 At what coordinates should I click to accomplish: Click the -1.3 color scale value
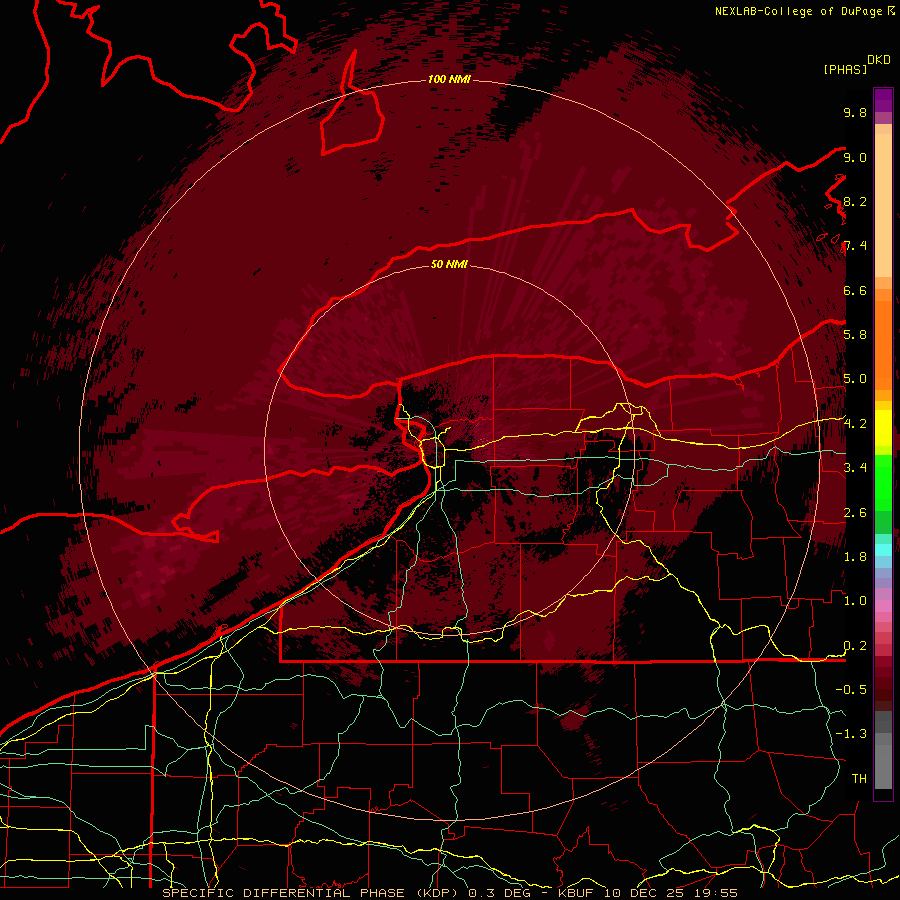(851, 734)
